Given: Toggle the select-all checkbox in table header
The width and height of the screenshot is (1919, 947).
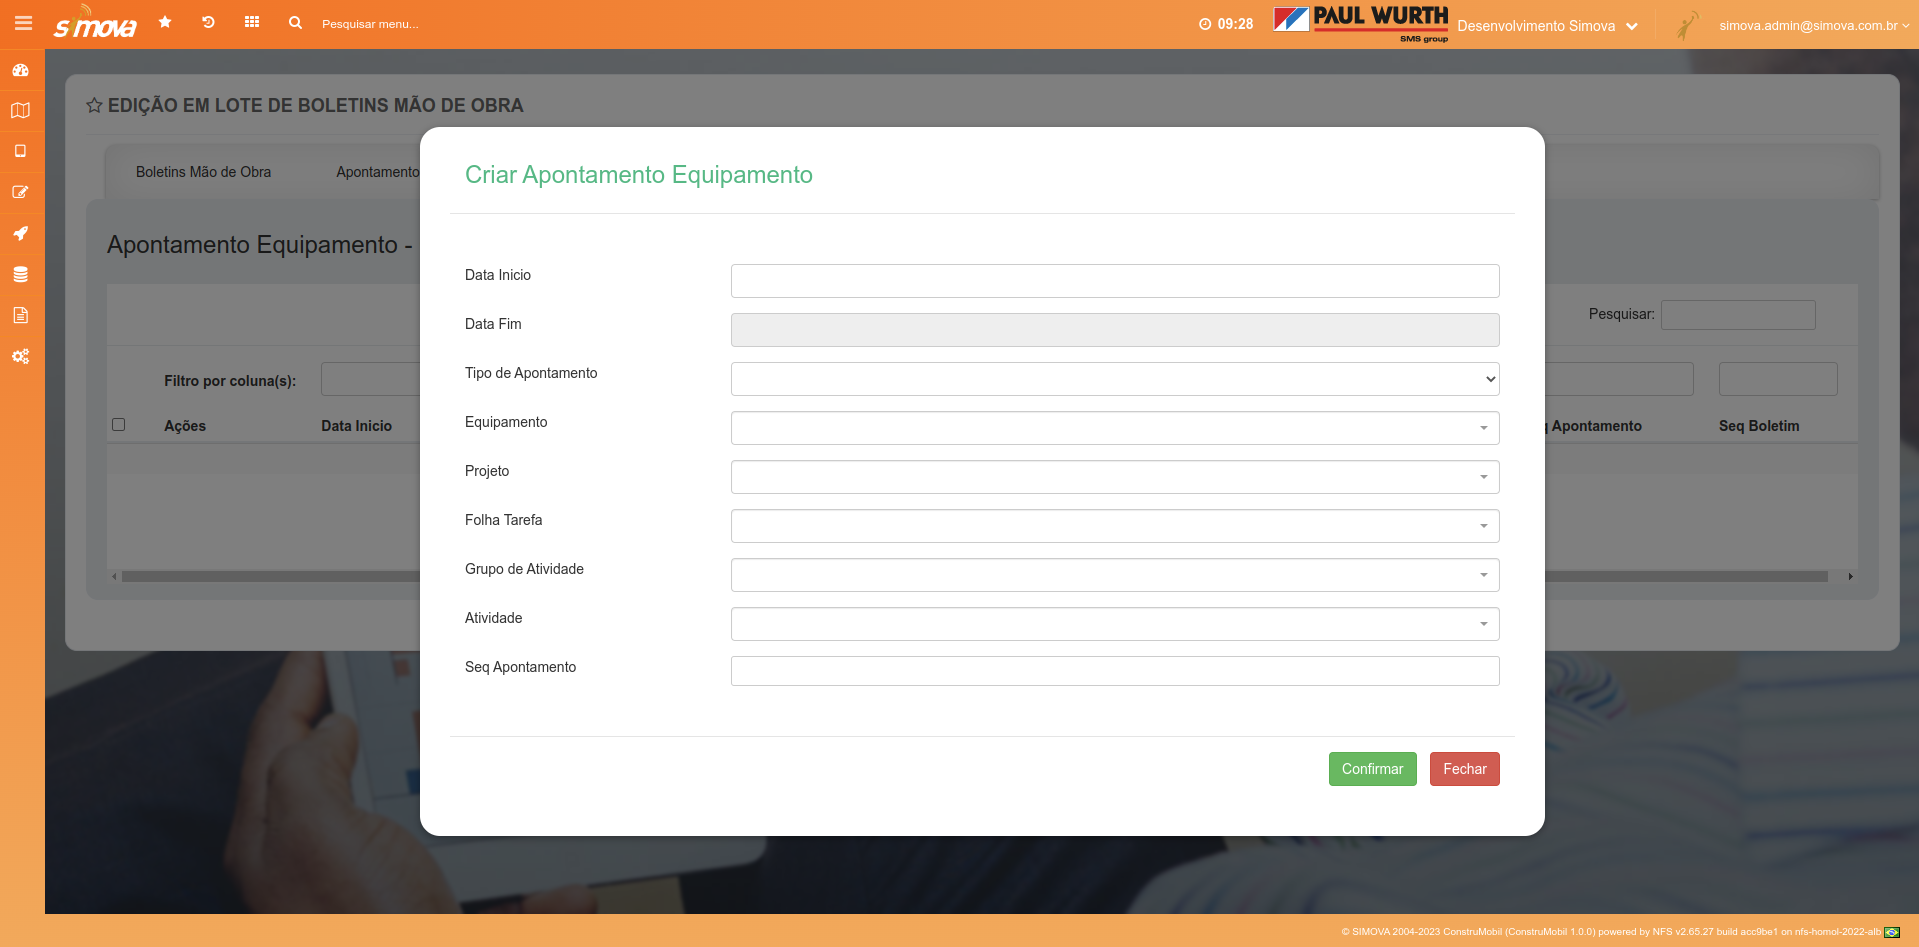Looking at the screenshot, I should (119, 425).
